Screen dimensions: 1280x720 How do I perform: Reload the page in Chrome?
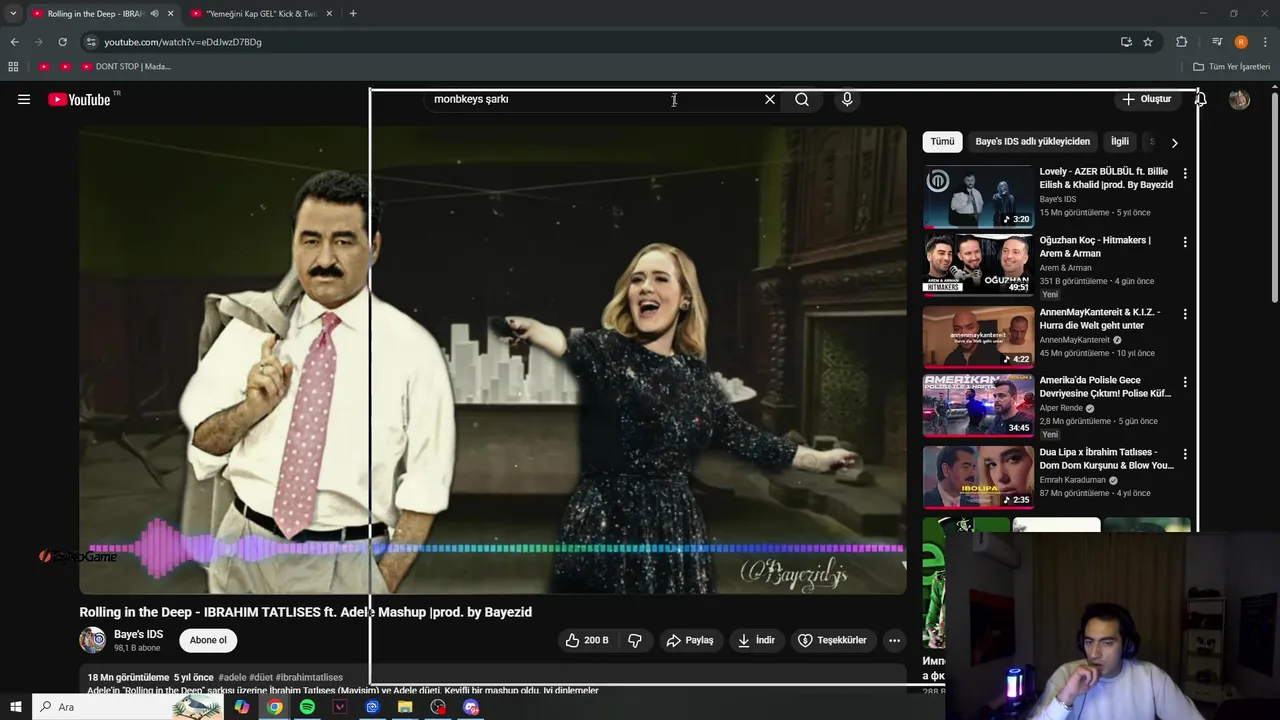62,42
